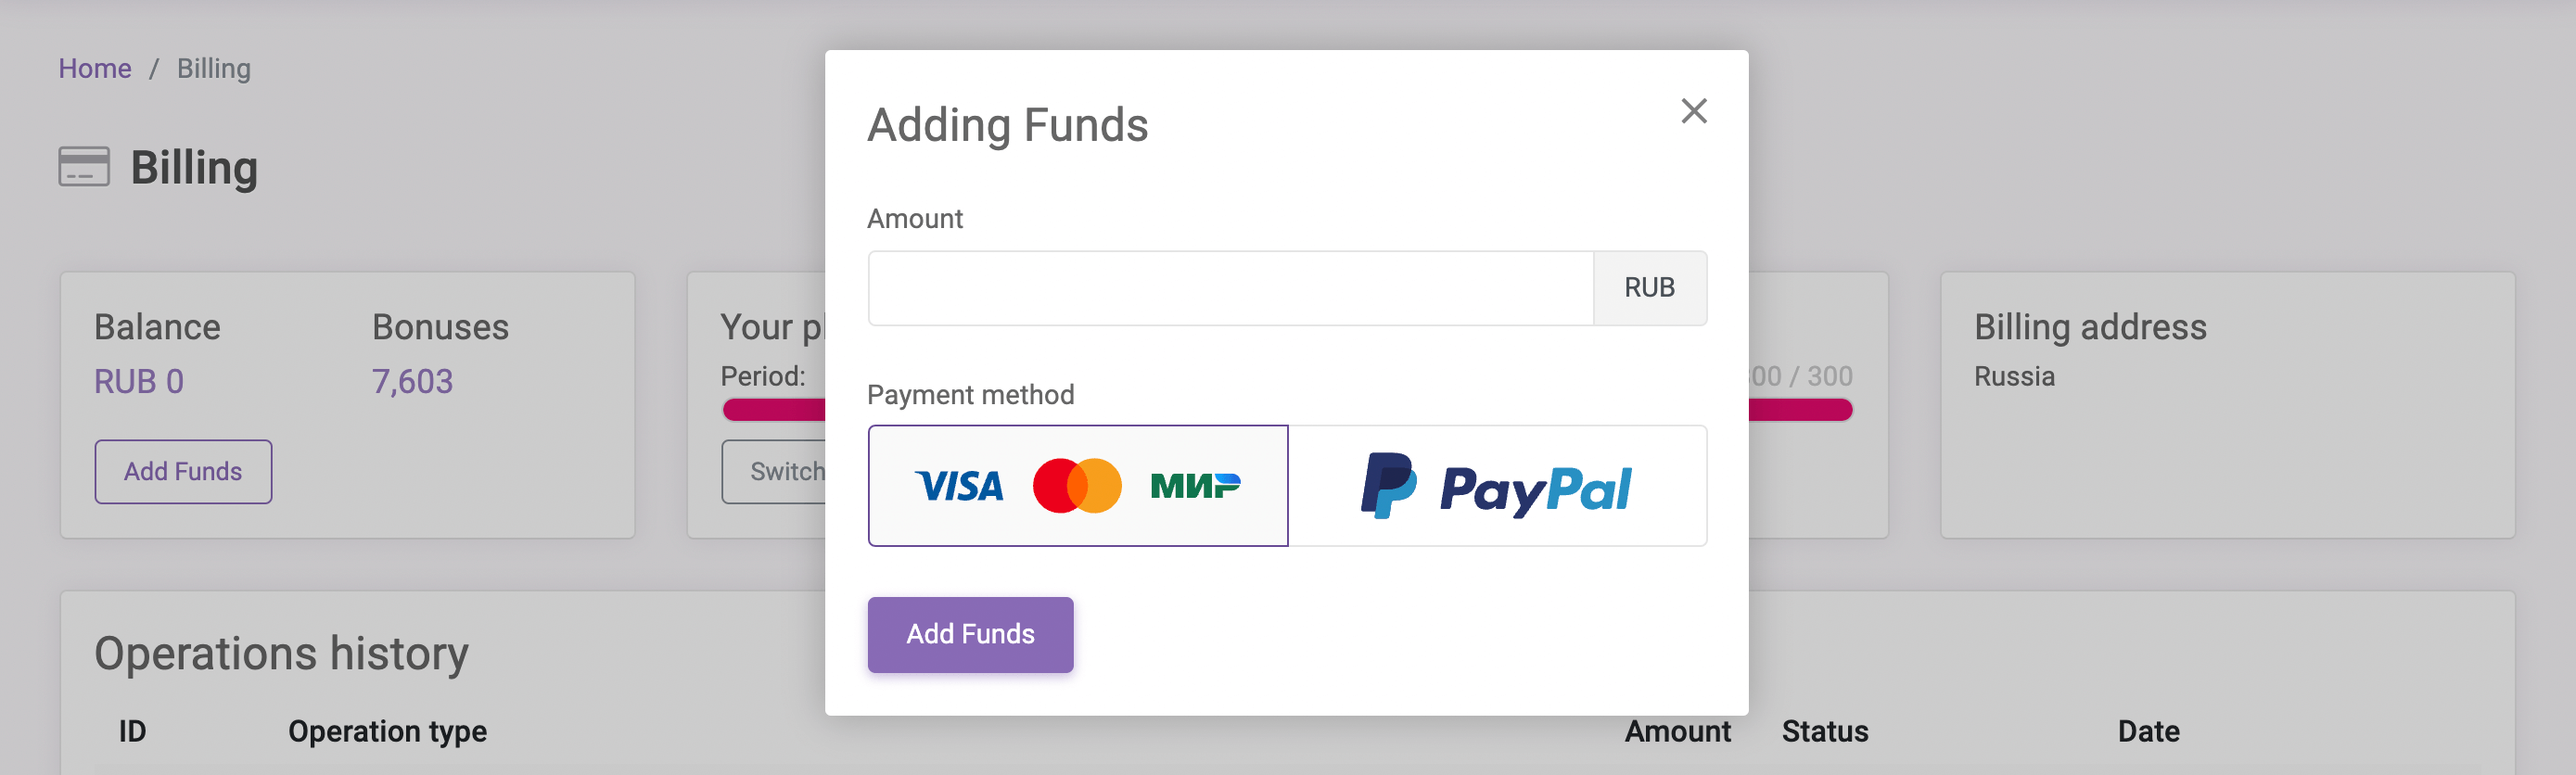The image size is (2576, 775).
Task: Focus the Amount input field
Action: [1230, 288]
